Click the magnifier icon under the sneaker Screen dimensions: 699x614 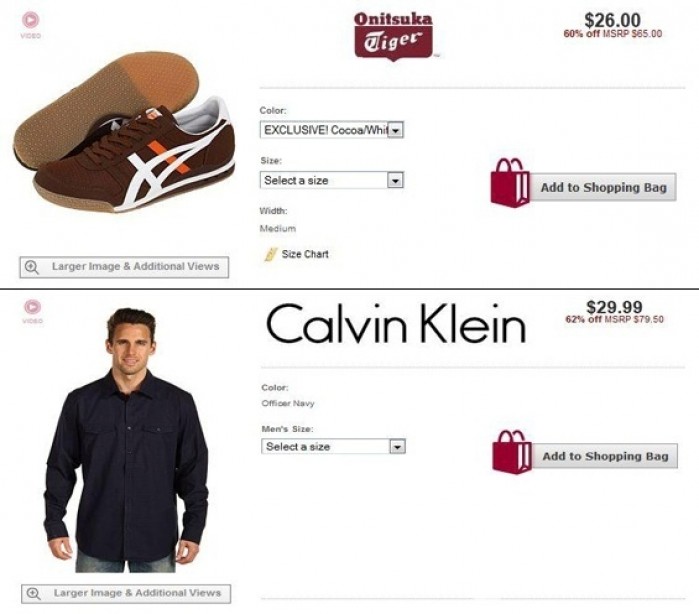point(32,267)
